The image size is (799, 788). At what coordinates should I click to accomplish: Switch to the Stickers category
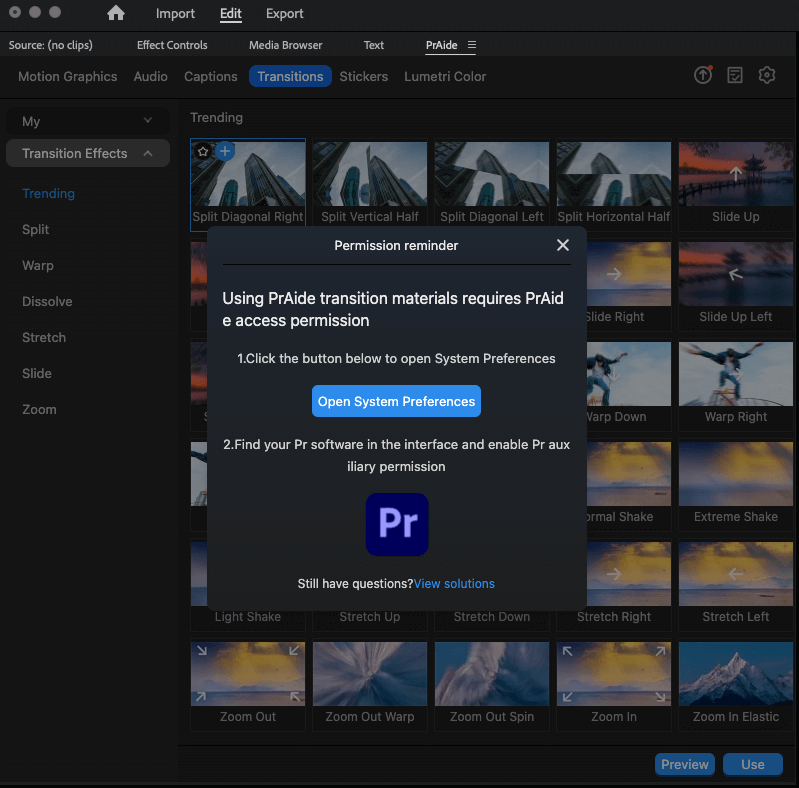click(x=363, y=76)
